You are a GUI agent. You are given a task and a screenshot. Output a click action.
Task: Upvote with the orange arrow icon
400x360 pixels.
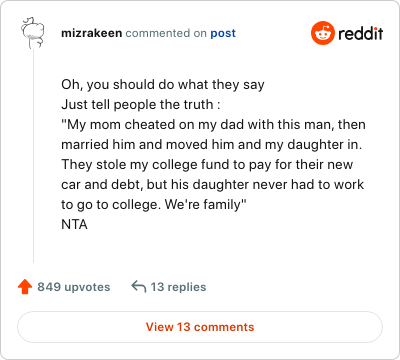[25, 287]
